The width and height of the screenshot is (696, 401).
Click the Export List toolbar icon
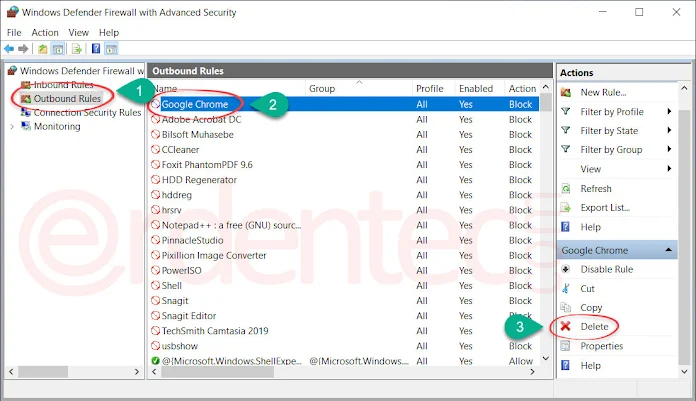pos(77,49)
